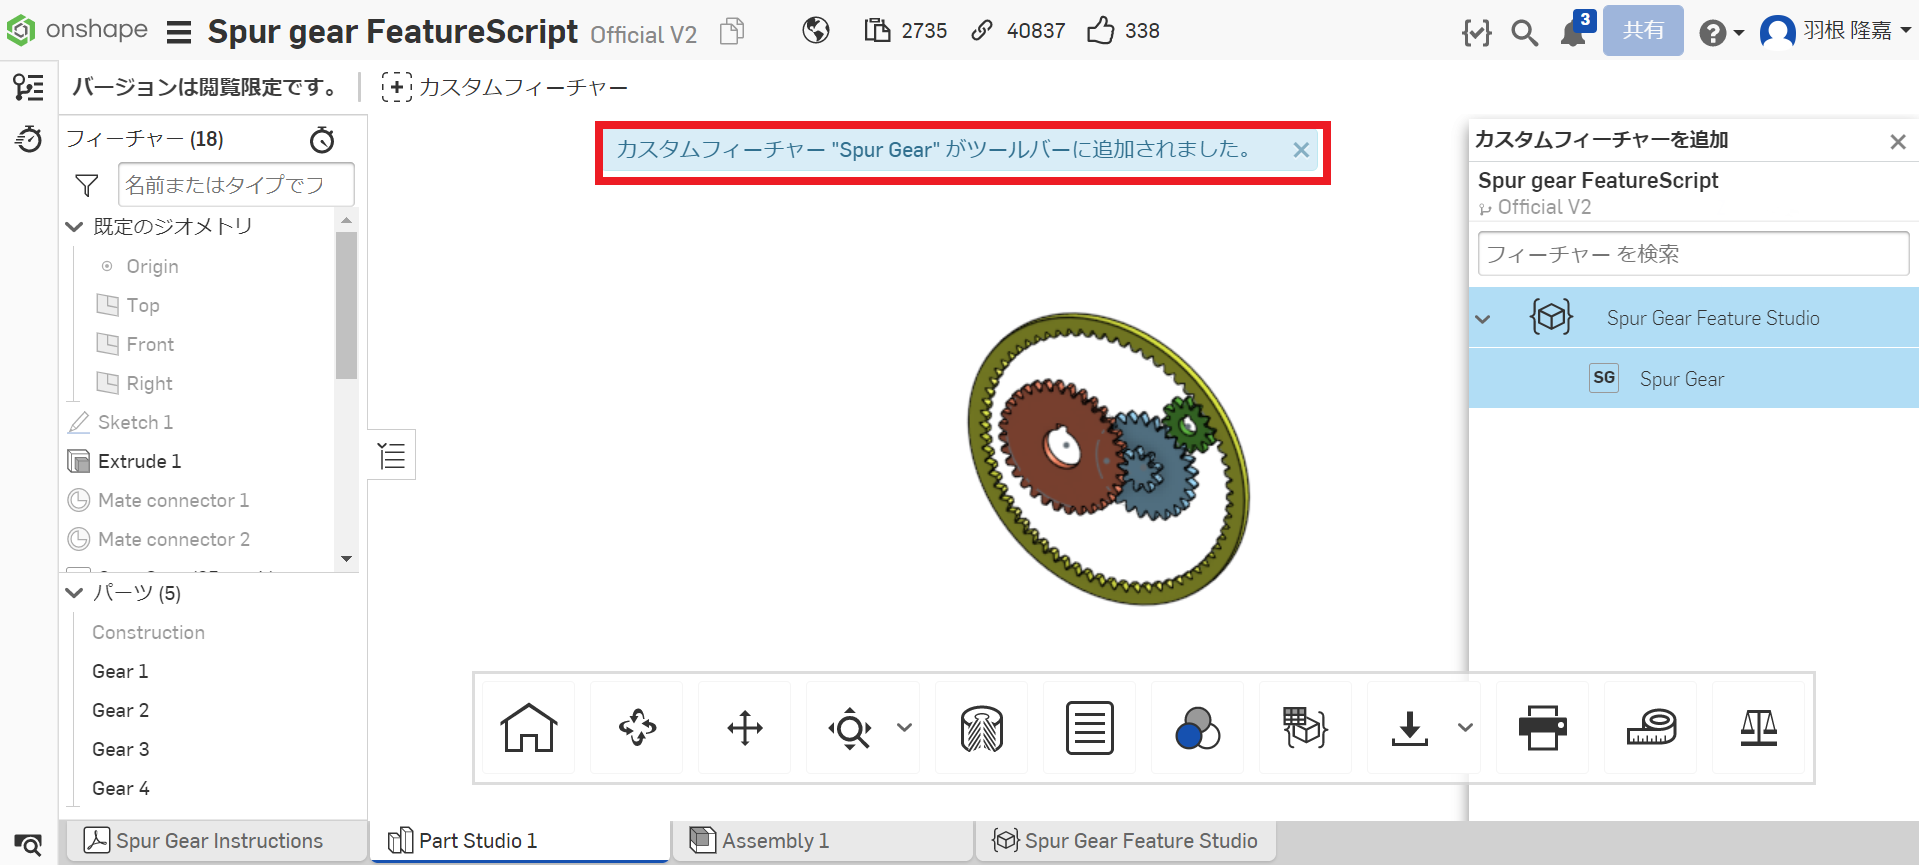Open the FeatureScript variables icon in header

(x=1476, y=33)
